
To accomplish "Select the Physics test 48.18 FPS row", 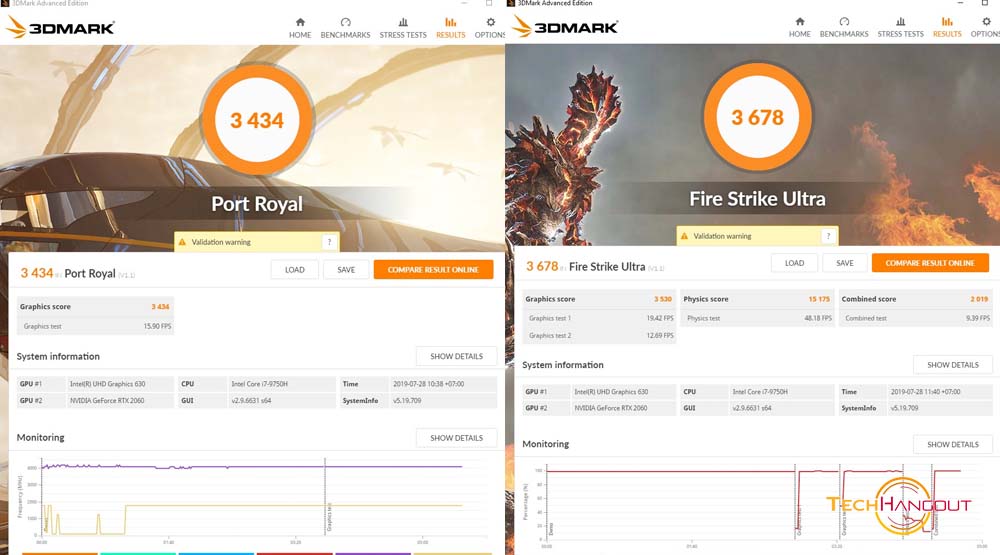I will click(x=756, y=318).
